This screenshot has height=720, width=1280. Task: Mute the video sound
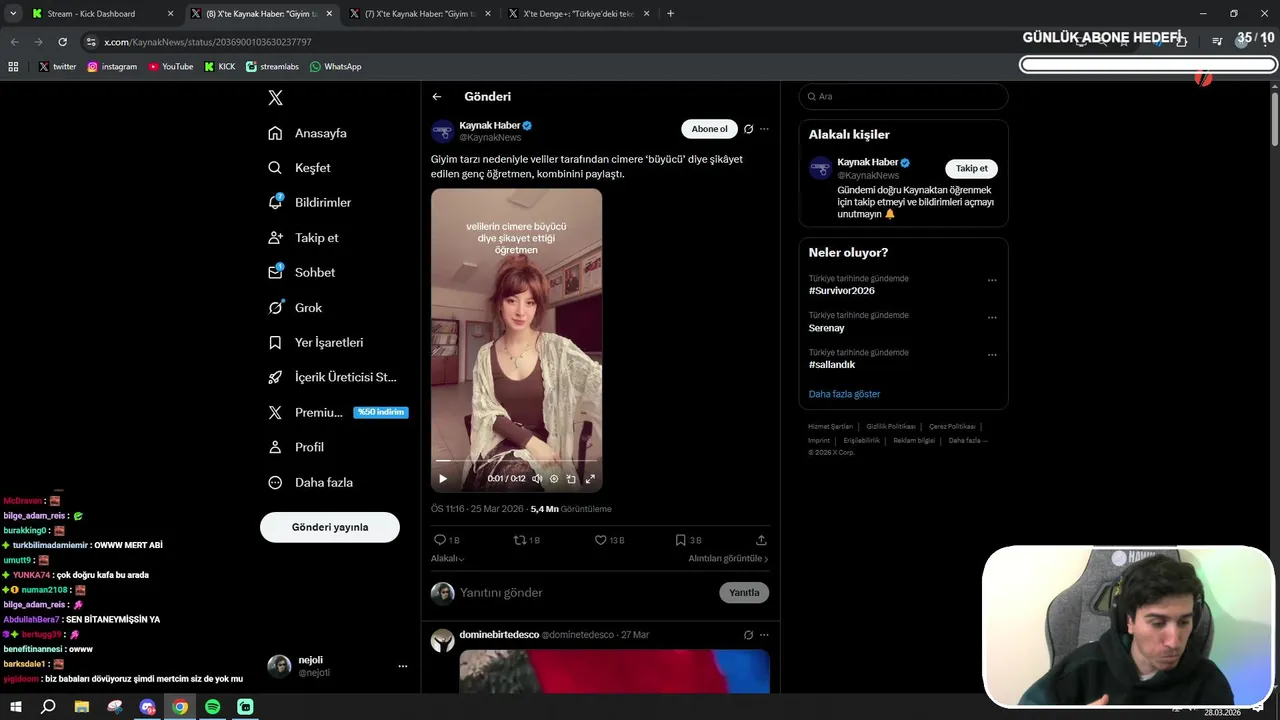click(537, 478)
